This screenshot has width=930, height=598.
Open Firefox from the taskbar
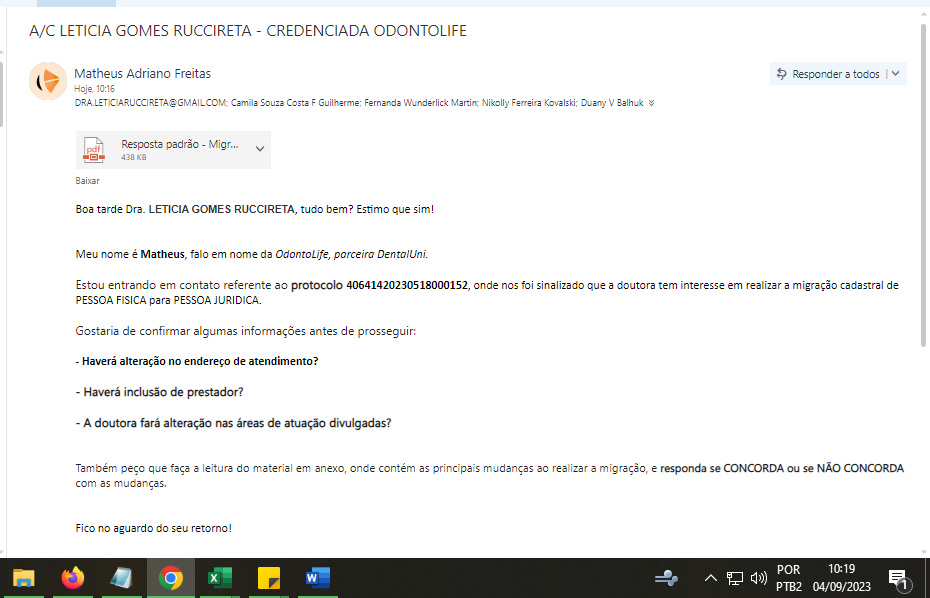pos(73,578)
